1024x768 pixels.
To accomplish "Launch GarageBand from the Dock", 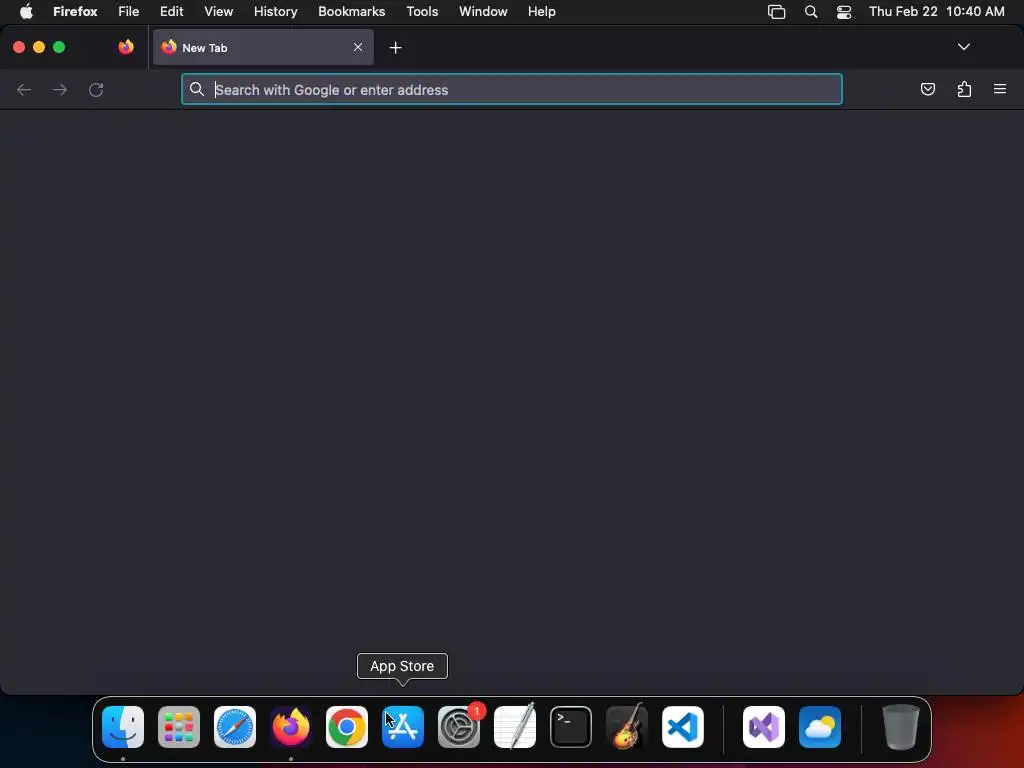I will click(x=627, y=727).
